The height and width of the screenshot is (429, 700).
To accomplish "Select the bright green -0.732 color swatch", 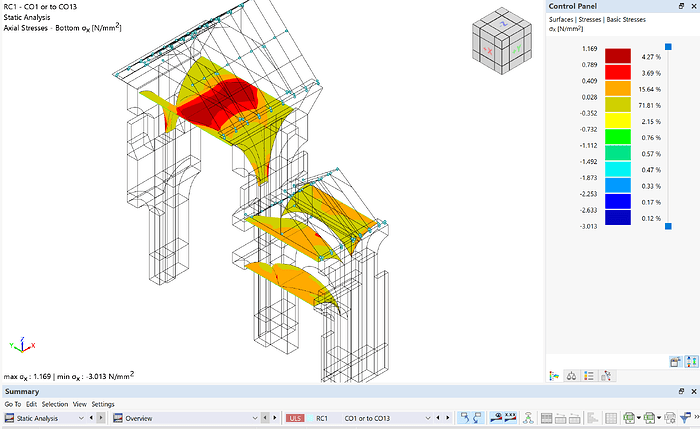I will click(x=618, y=137).
